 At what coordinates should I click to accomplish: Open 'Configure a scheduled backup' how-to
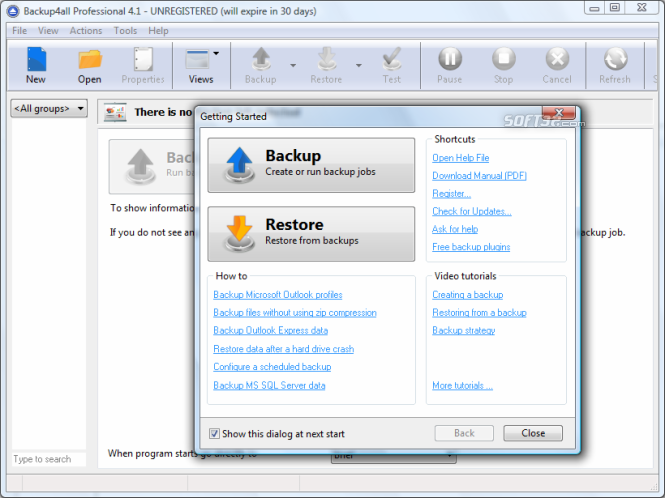click(272, 367)
